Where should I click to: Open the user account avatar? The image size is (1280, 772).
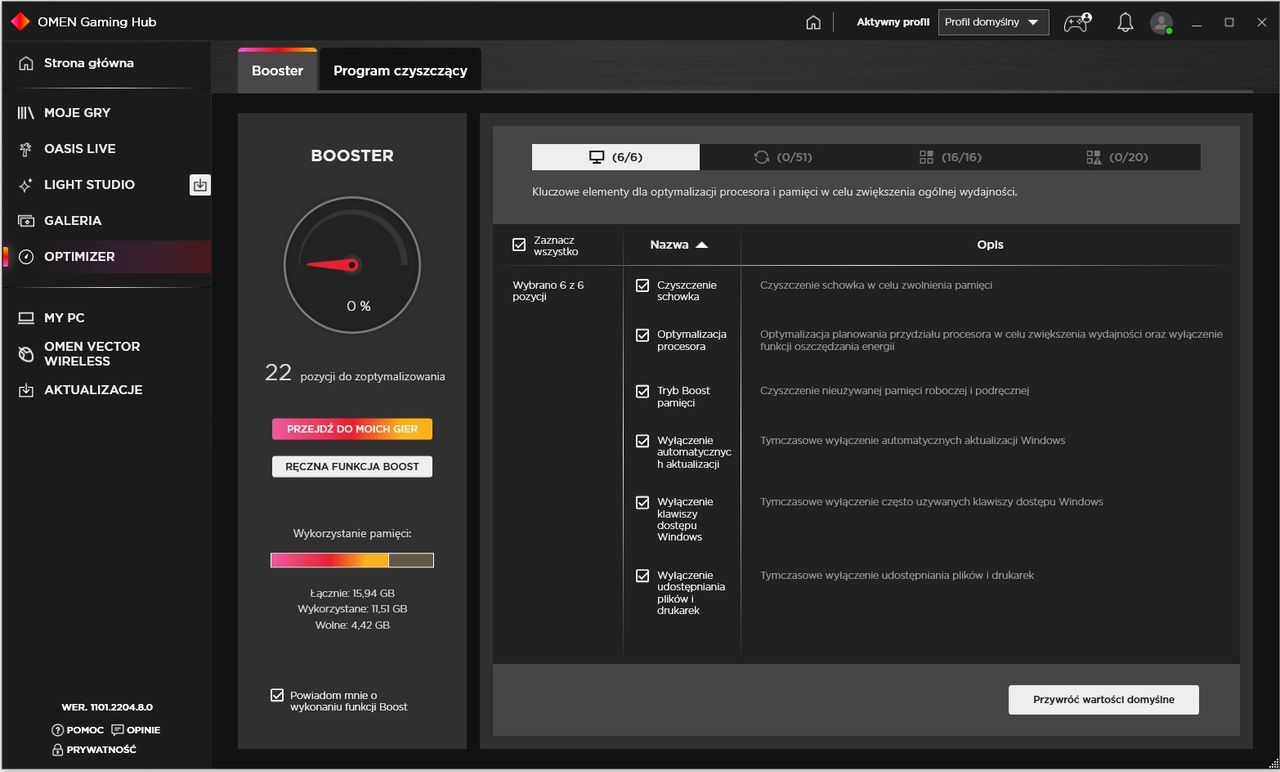[1161, 23]
